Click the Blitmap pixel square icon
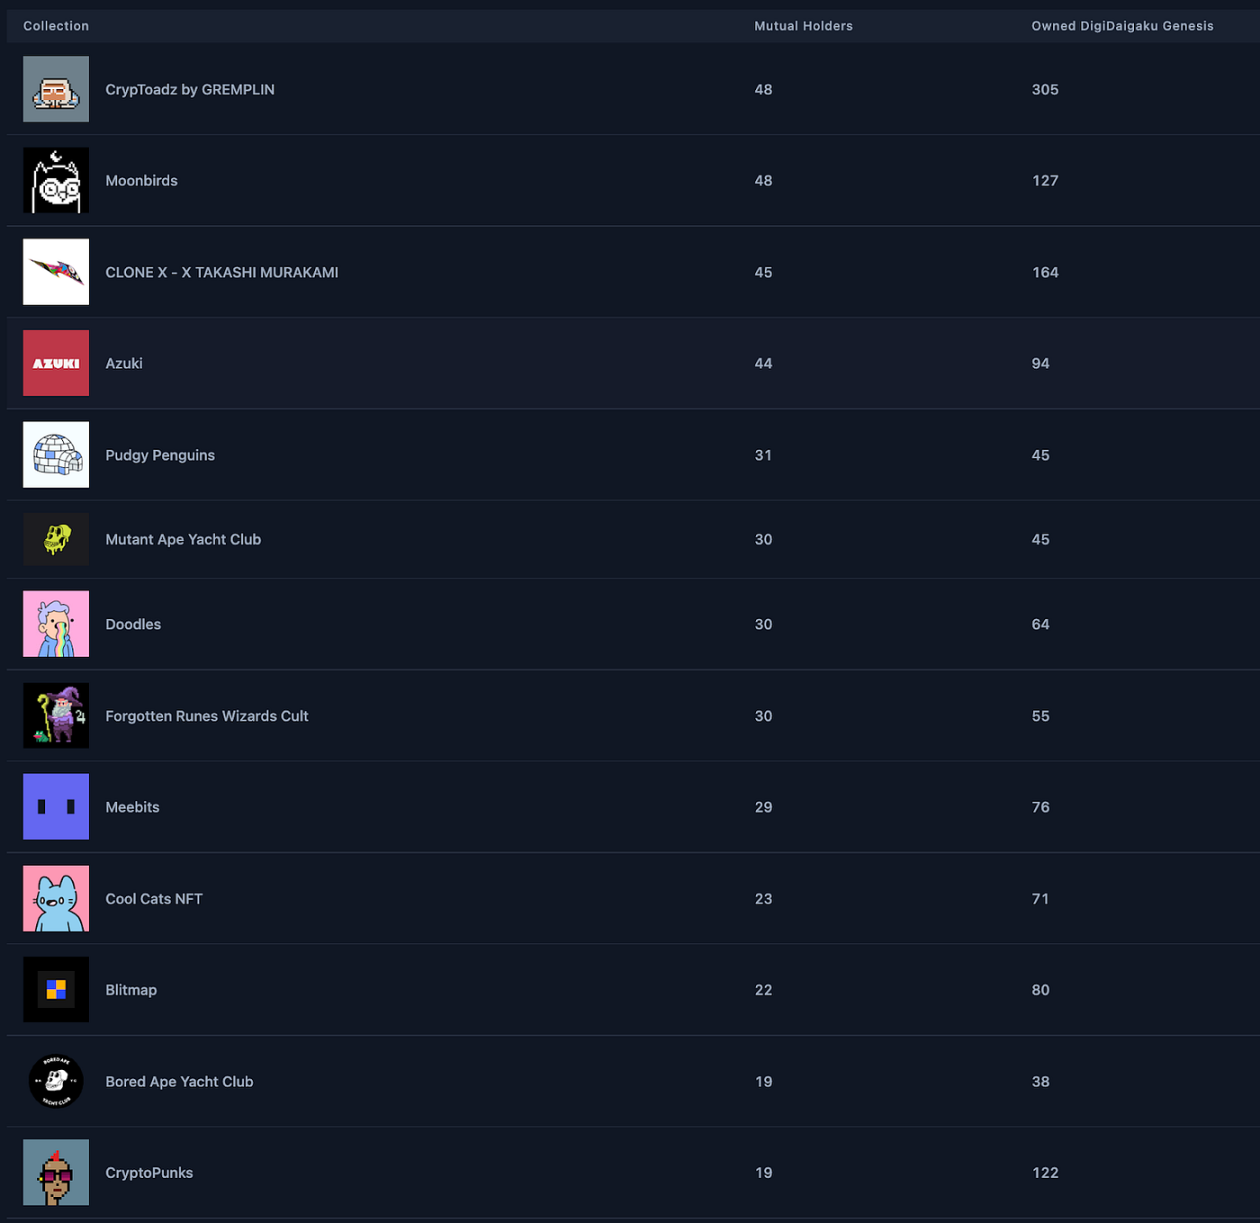The image size is (1260, 1223). (x=56, y=990)
